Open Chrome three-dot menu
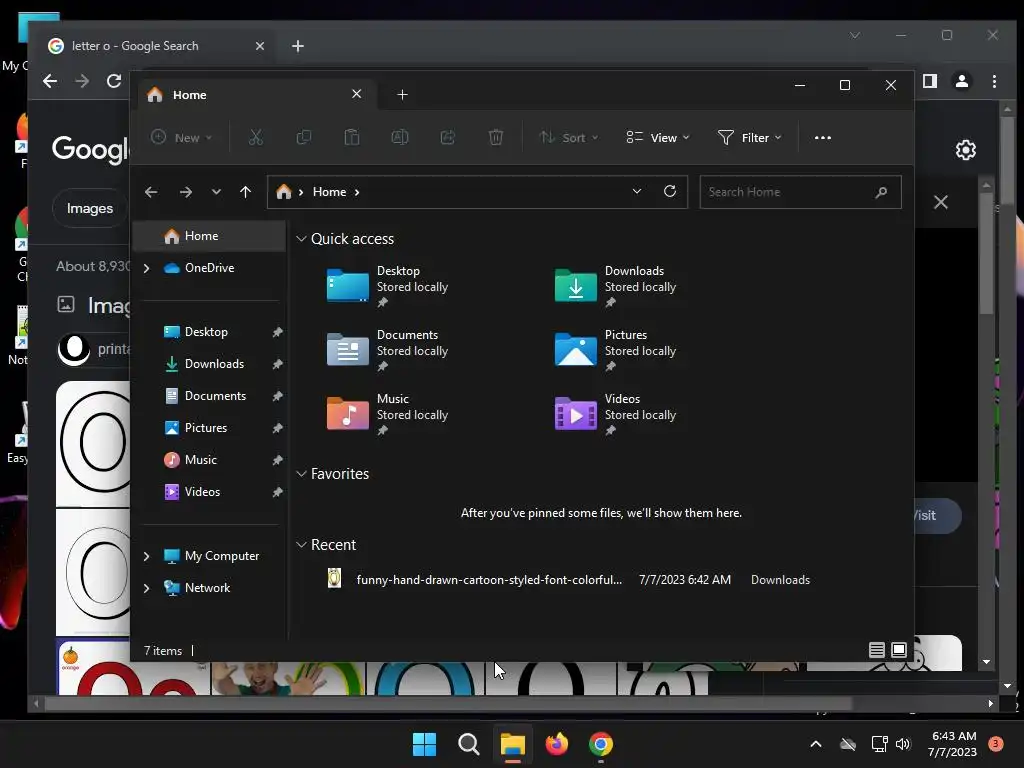The image size is (1024, 768). [994, 81]
